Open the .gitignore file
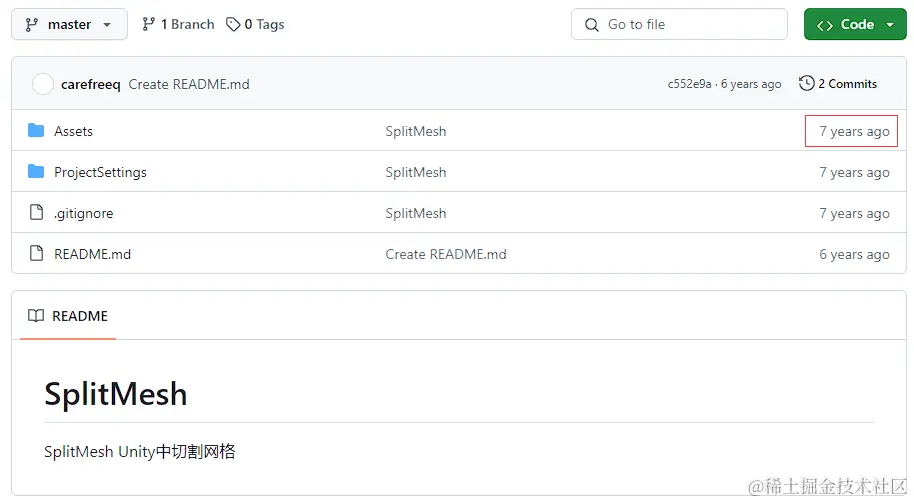914x503 pixels. coord(83,213)
